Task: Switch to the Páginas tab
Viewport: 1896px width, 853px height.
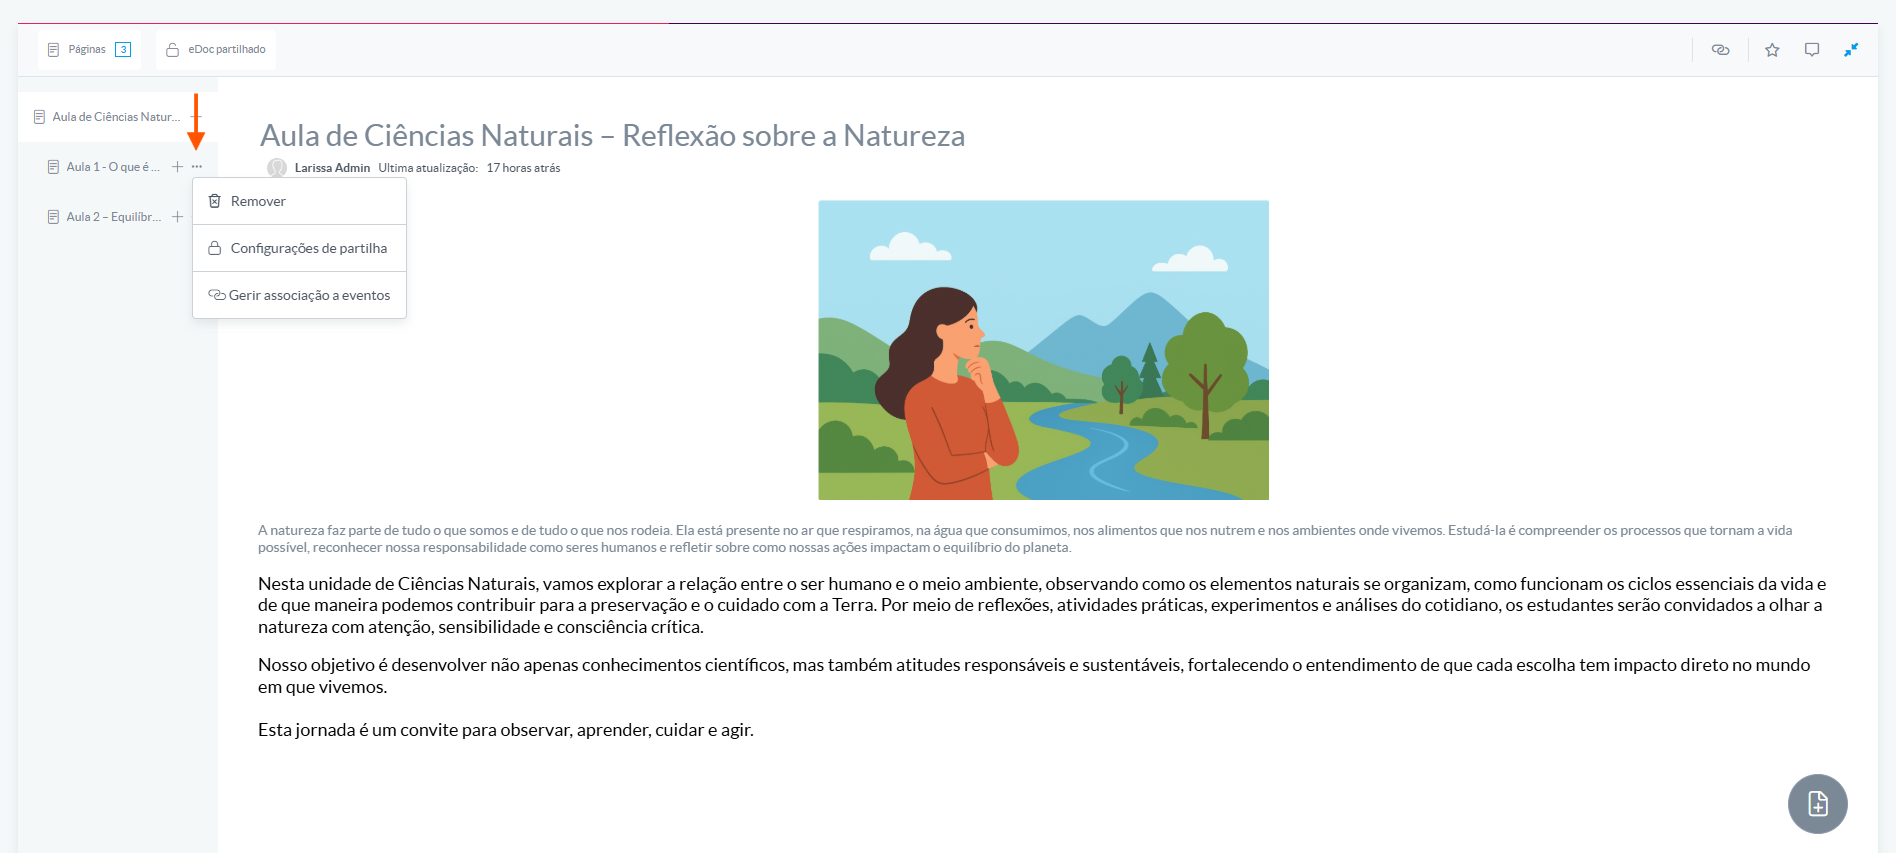Action: [89, 49]
